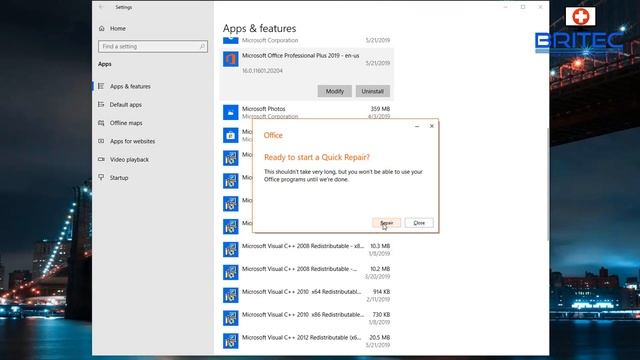
Task: Click the Apps & features list icon
Action: tap(101, 86)
